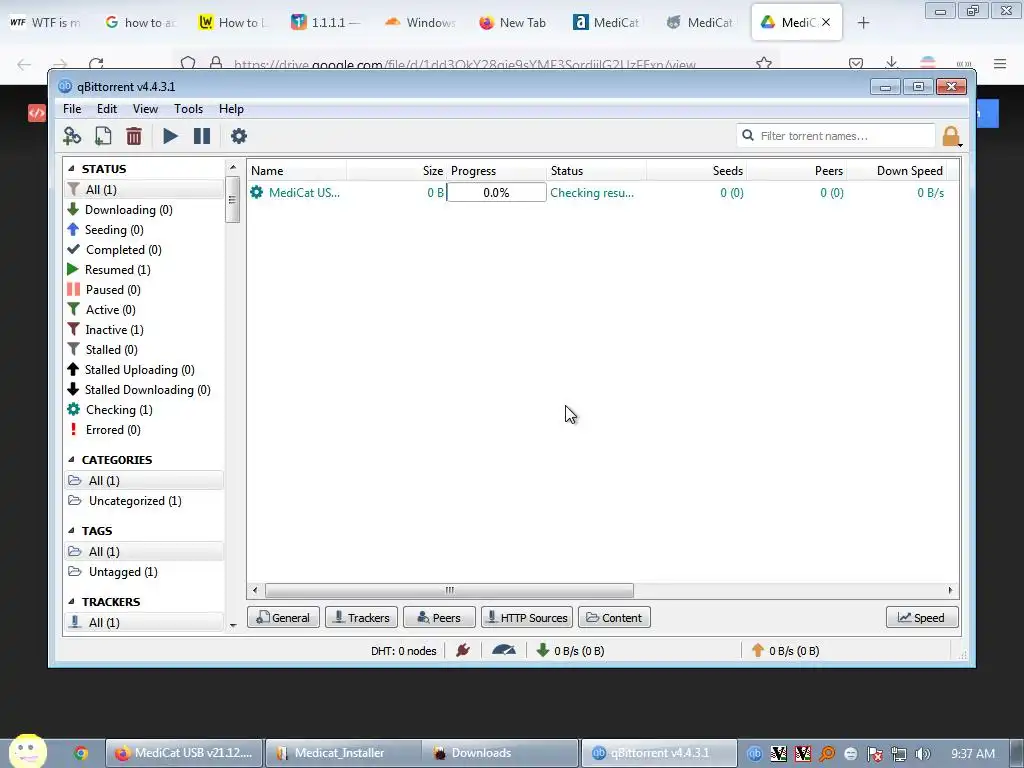The height and width of the screenshot is (768, 1024).
Task: Collapse the TRACKERS section
Action: pos(71,601)
